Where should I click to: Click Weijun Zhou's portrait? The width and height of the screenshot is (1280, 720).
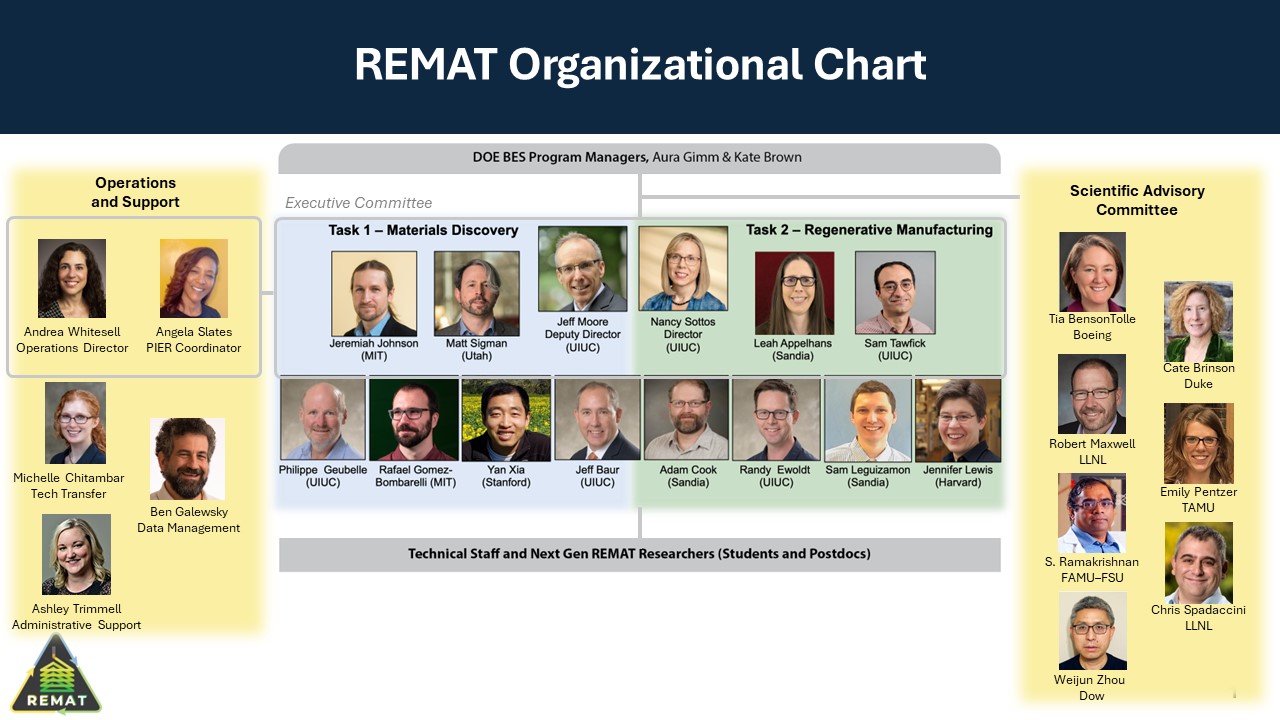(1092, 631)
